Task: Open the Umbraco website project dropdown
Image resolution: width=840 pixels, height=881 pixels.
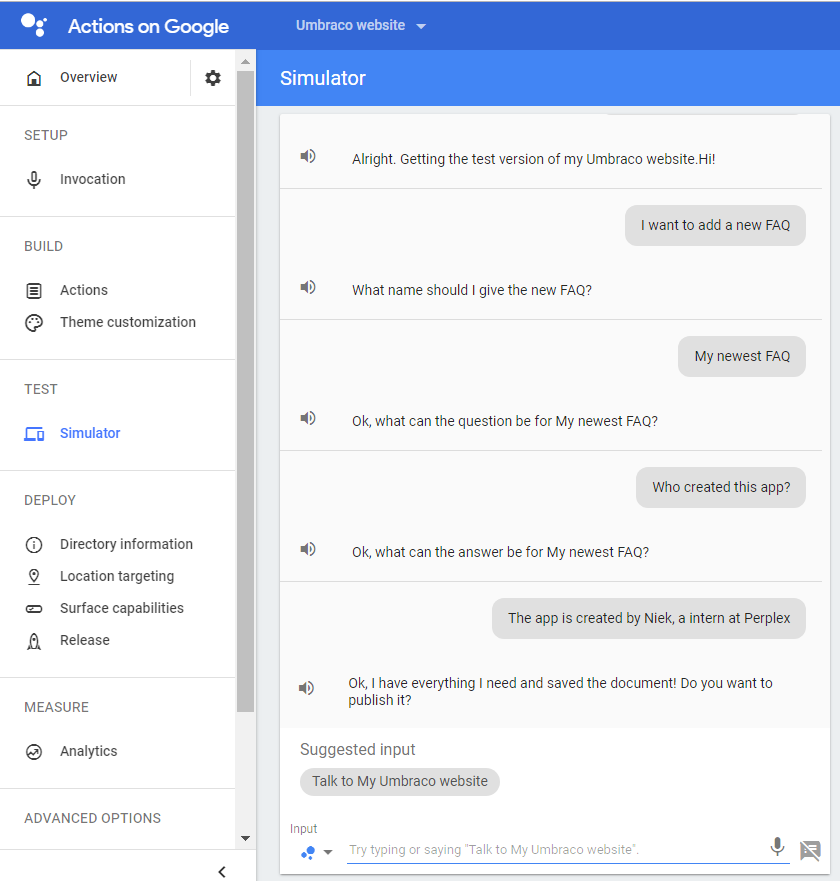Action: click(x=361, y=25)
